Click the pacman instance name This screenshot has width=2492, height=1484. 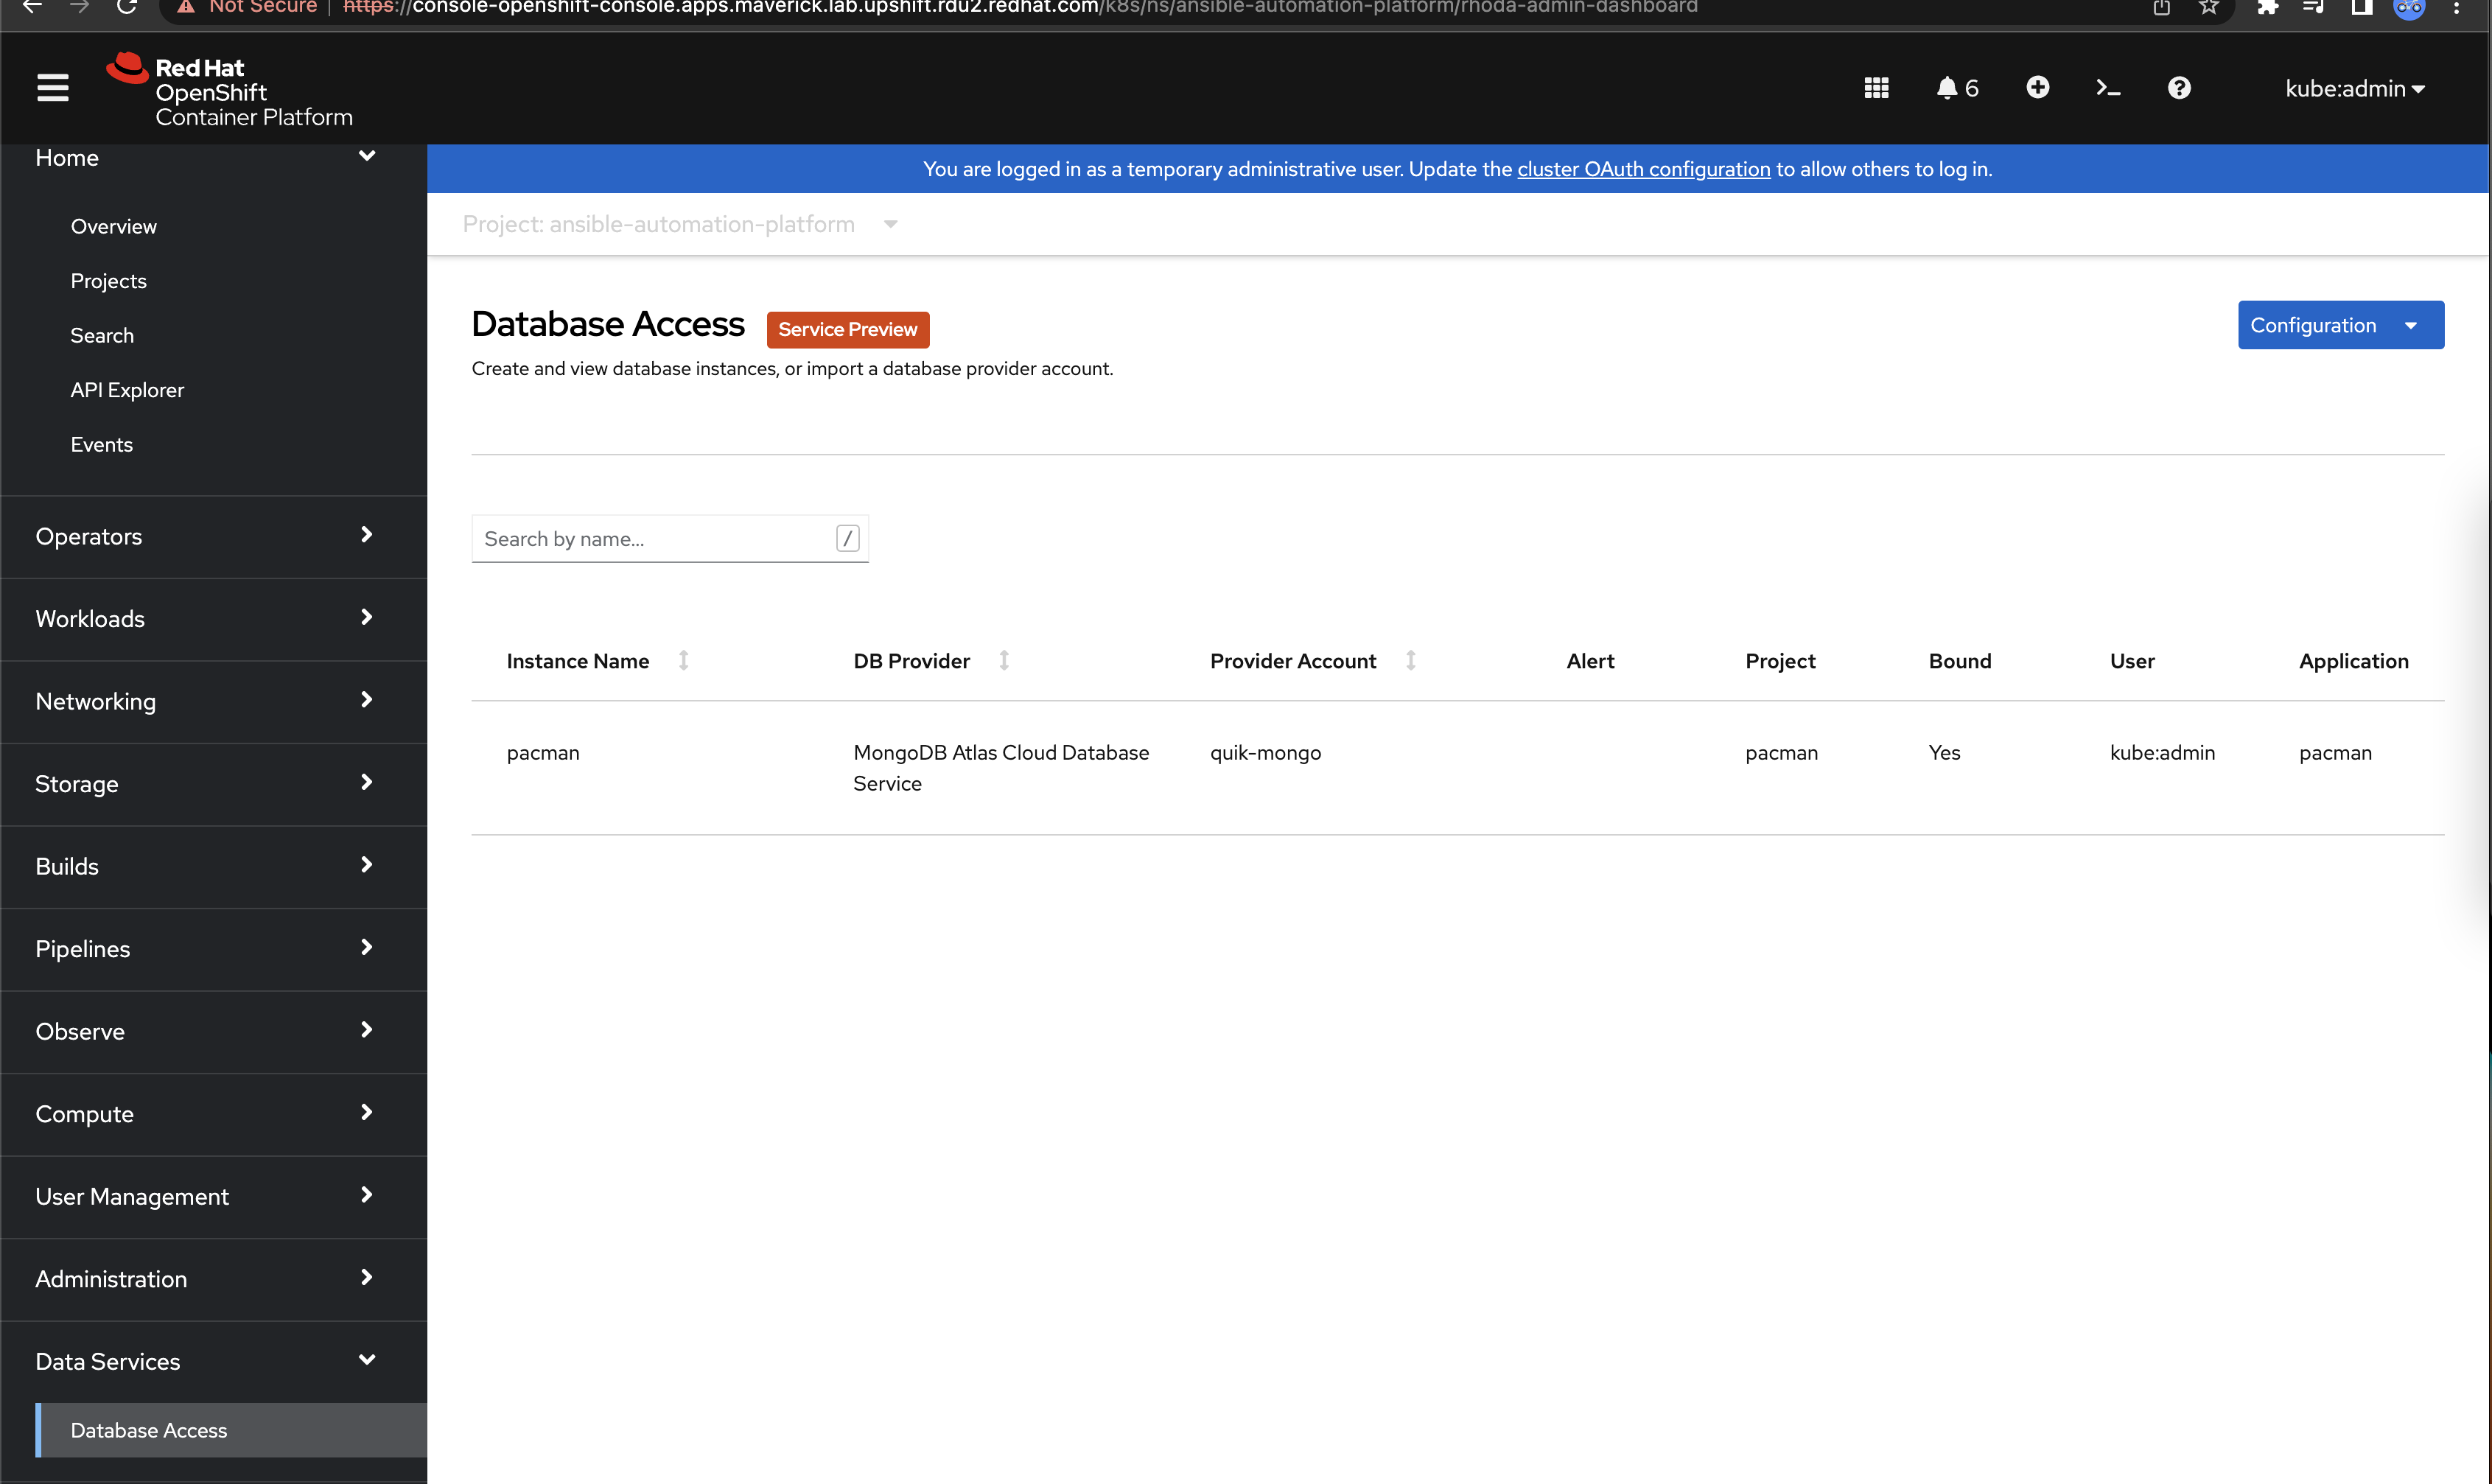point(542,752)
